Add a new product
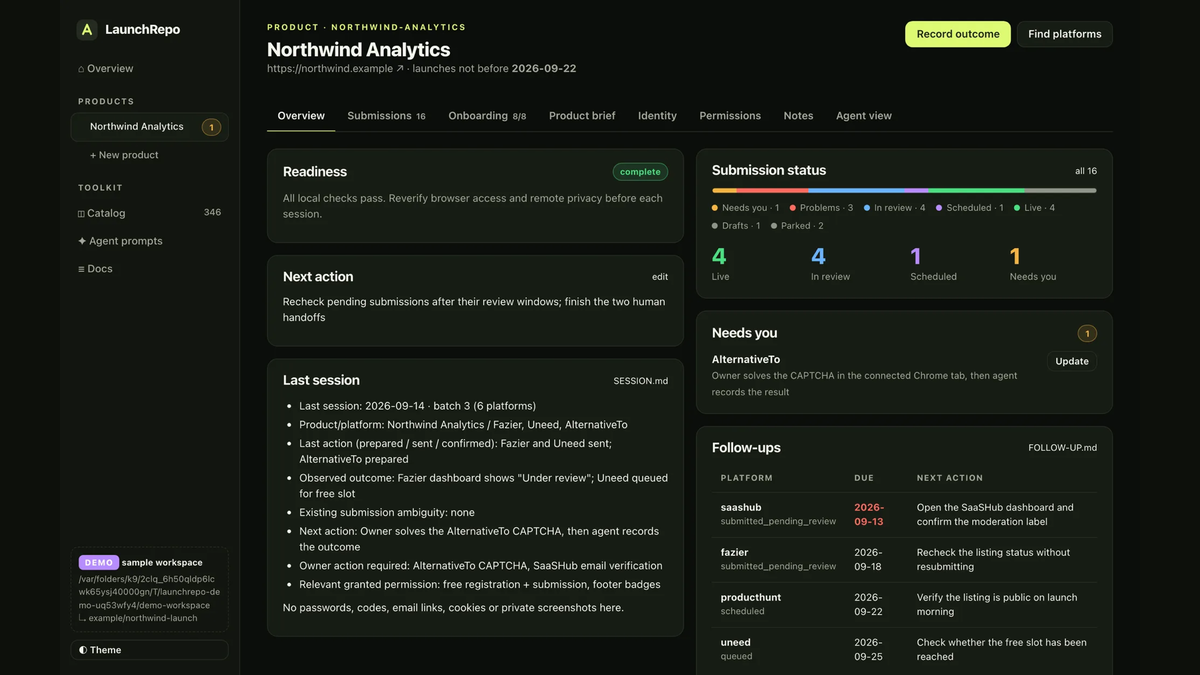This screenshot has width=1200, height=675. pyautogui.click(x=124, y=155)
